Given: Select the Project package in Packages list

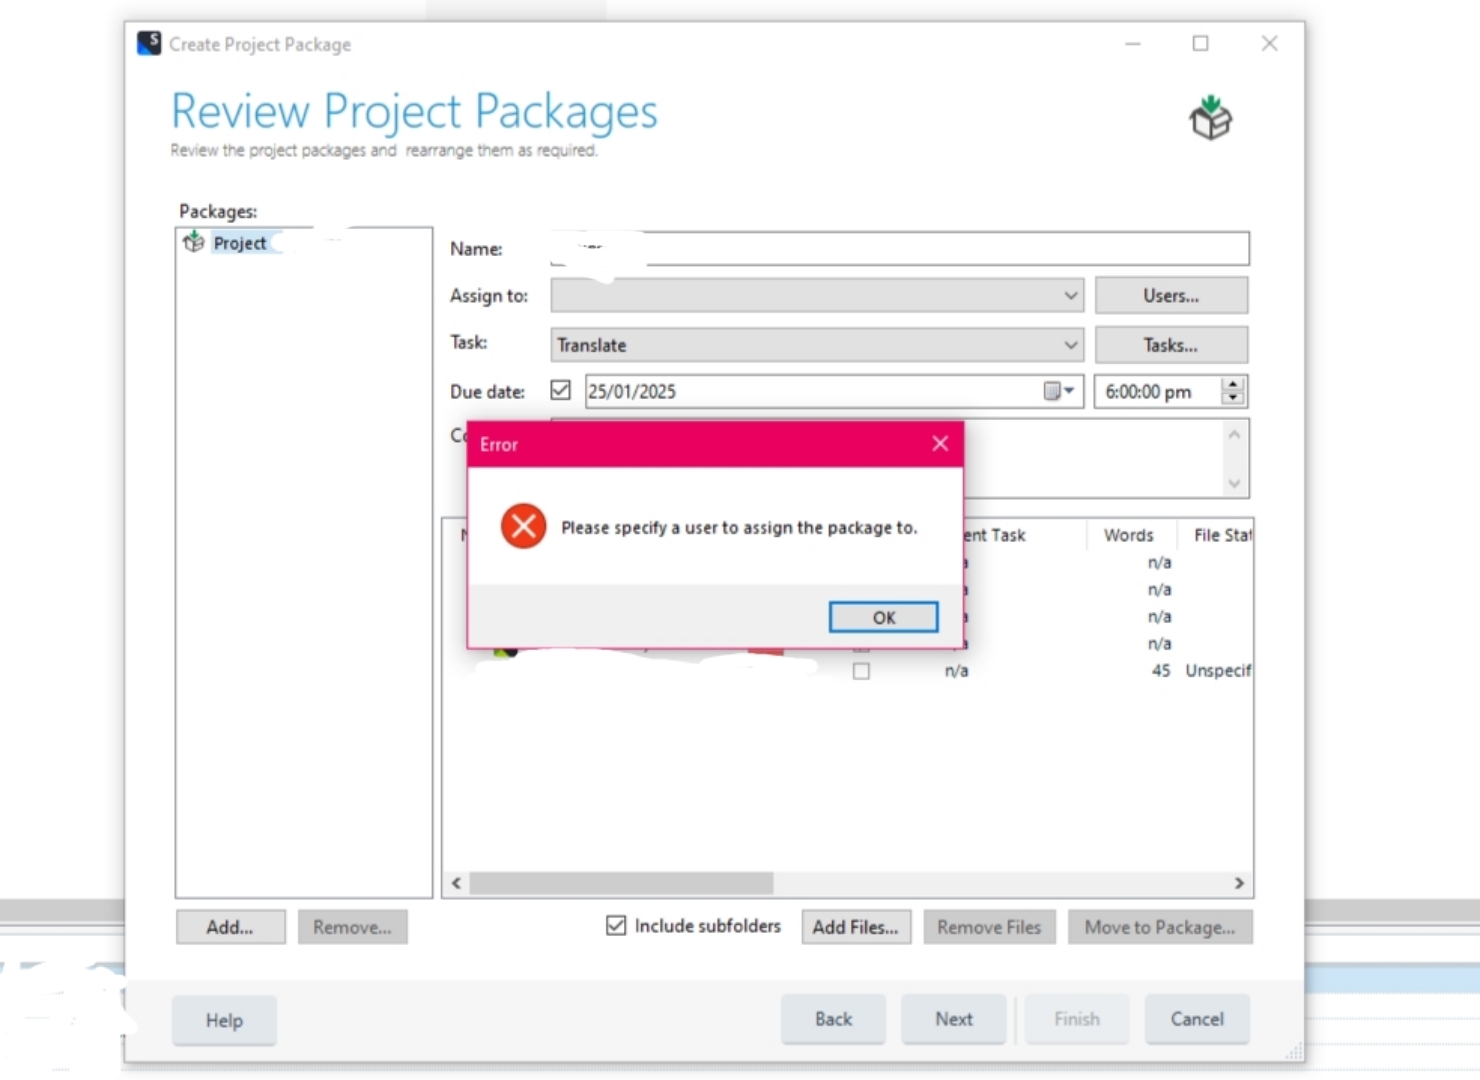Looking at the screenshot, I should 240,243.
